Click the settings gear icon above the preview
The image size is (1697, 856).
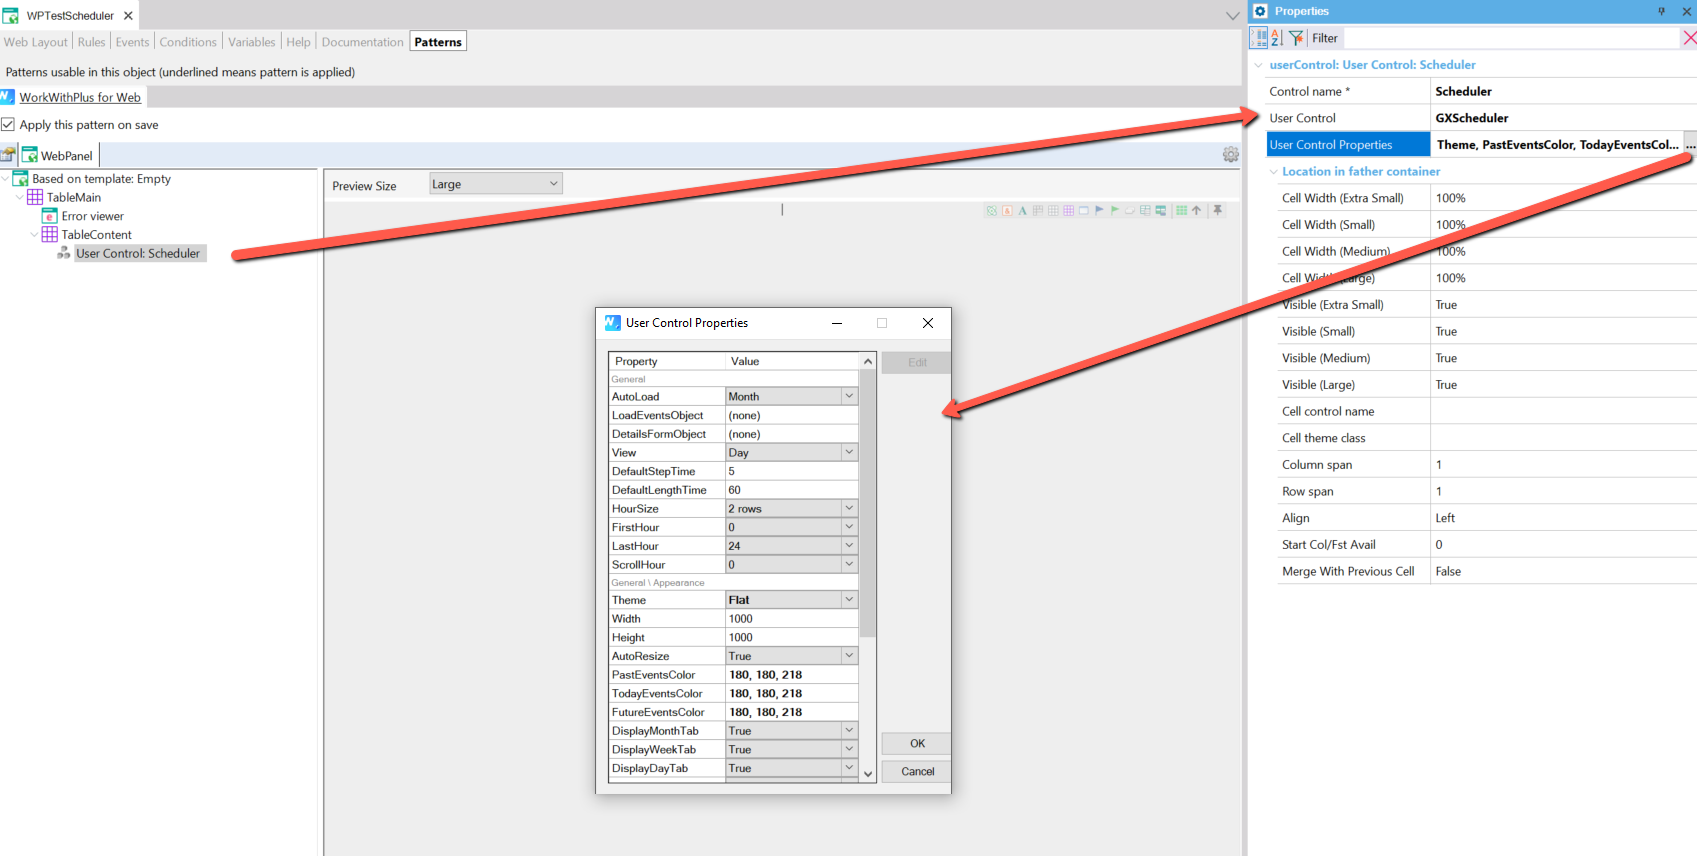(x=1230, y=155)
